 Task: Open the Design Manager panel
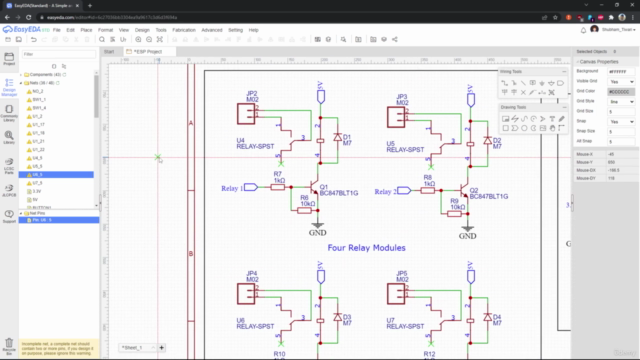pos(9,87)
